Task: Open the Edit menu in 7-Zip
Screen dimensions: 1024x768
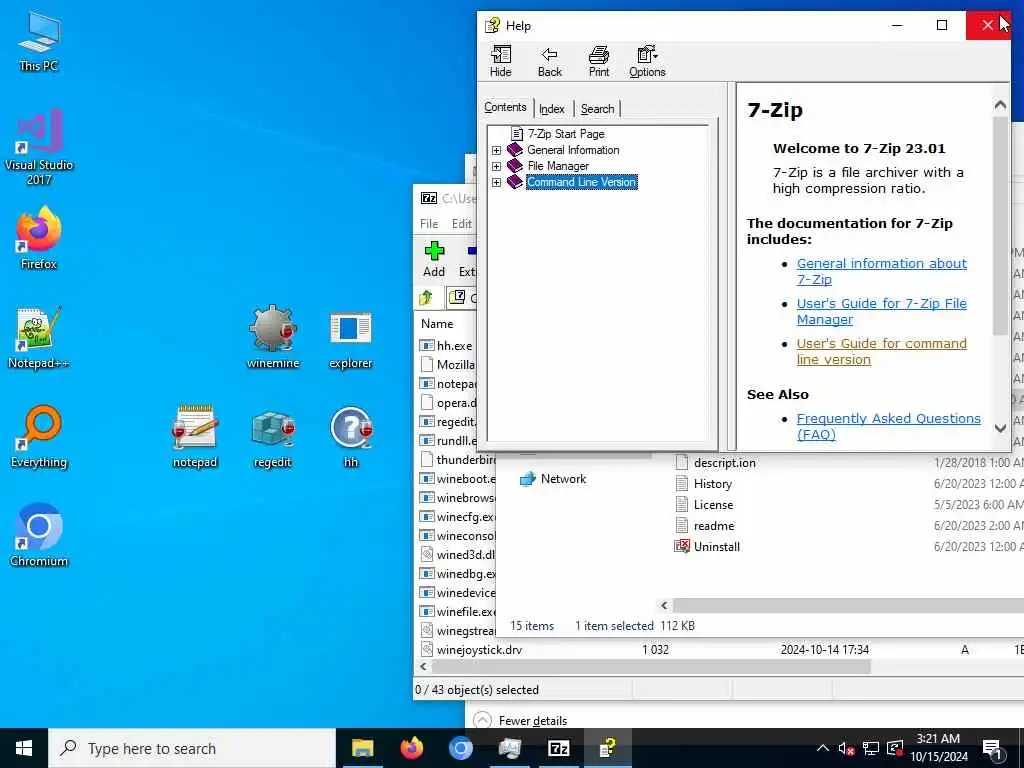Action: (462, 223)
